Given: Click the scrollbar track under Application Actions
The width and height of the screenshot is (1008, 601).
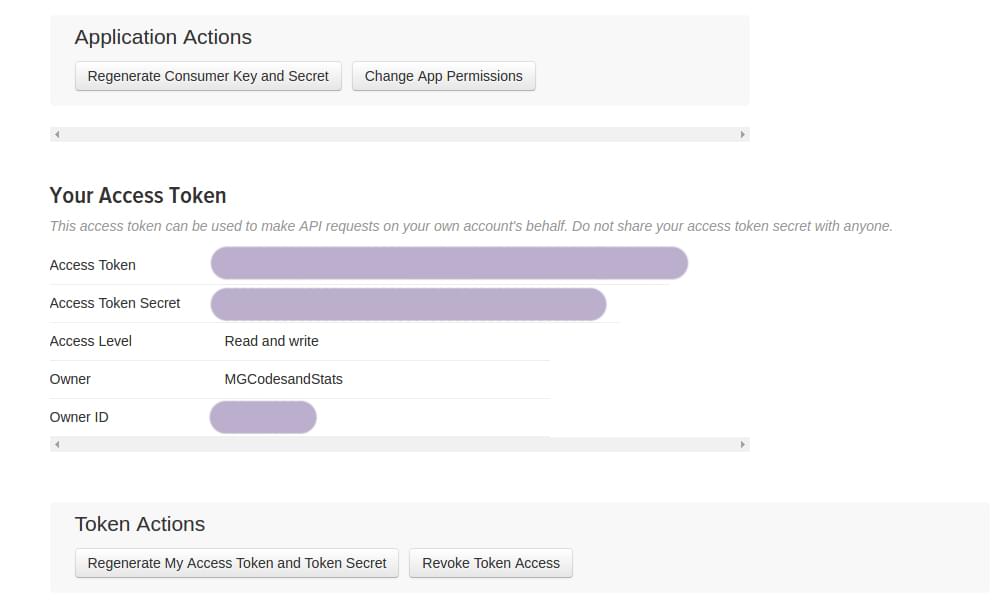Looking at the screenshot, I should (400, 134).
